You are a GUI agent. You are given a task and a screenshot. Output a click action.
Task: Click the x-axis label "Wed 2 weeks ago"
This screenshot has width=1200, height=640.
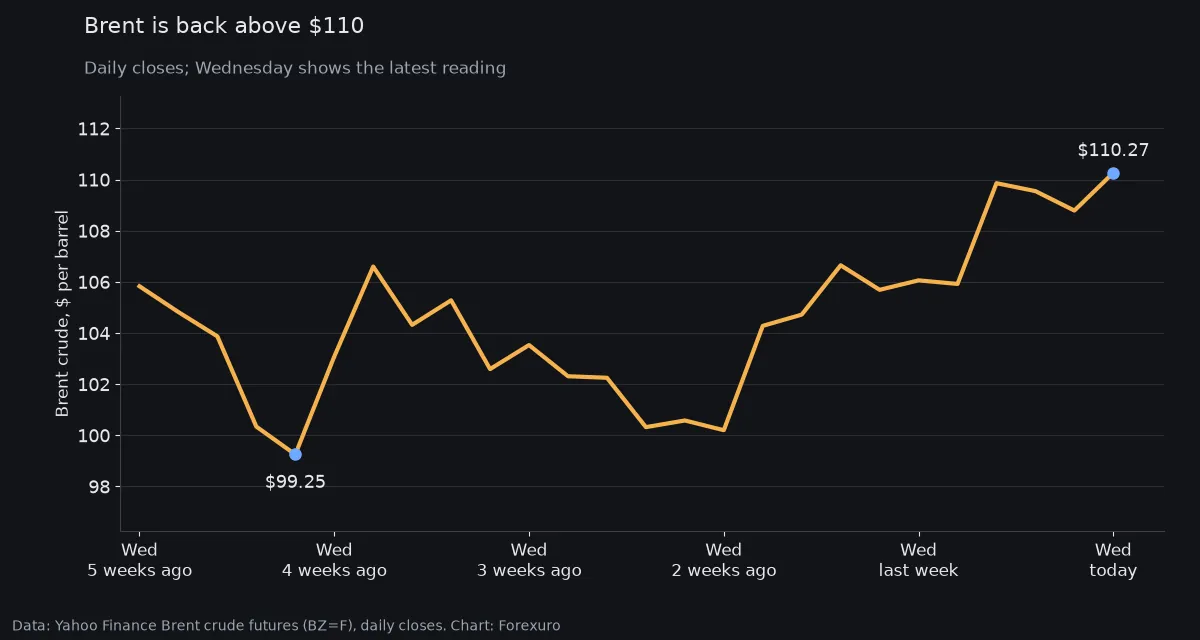[724, 560]
